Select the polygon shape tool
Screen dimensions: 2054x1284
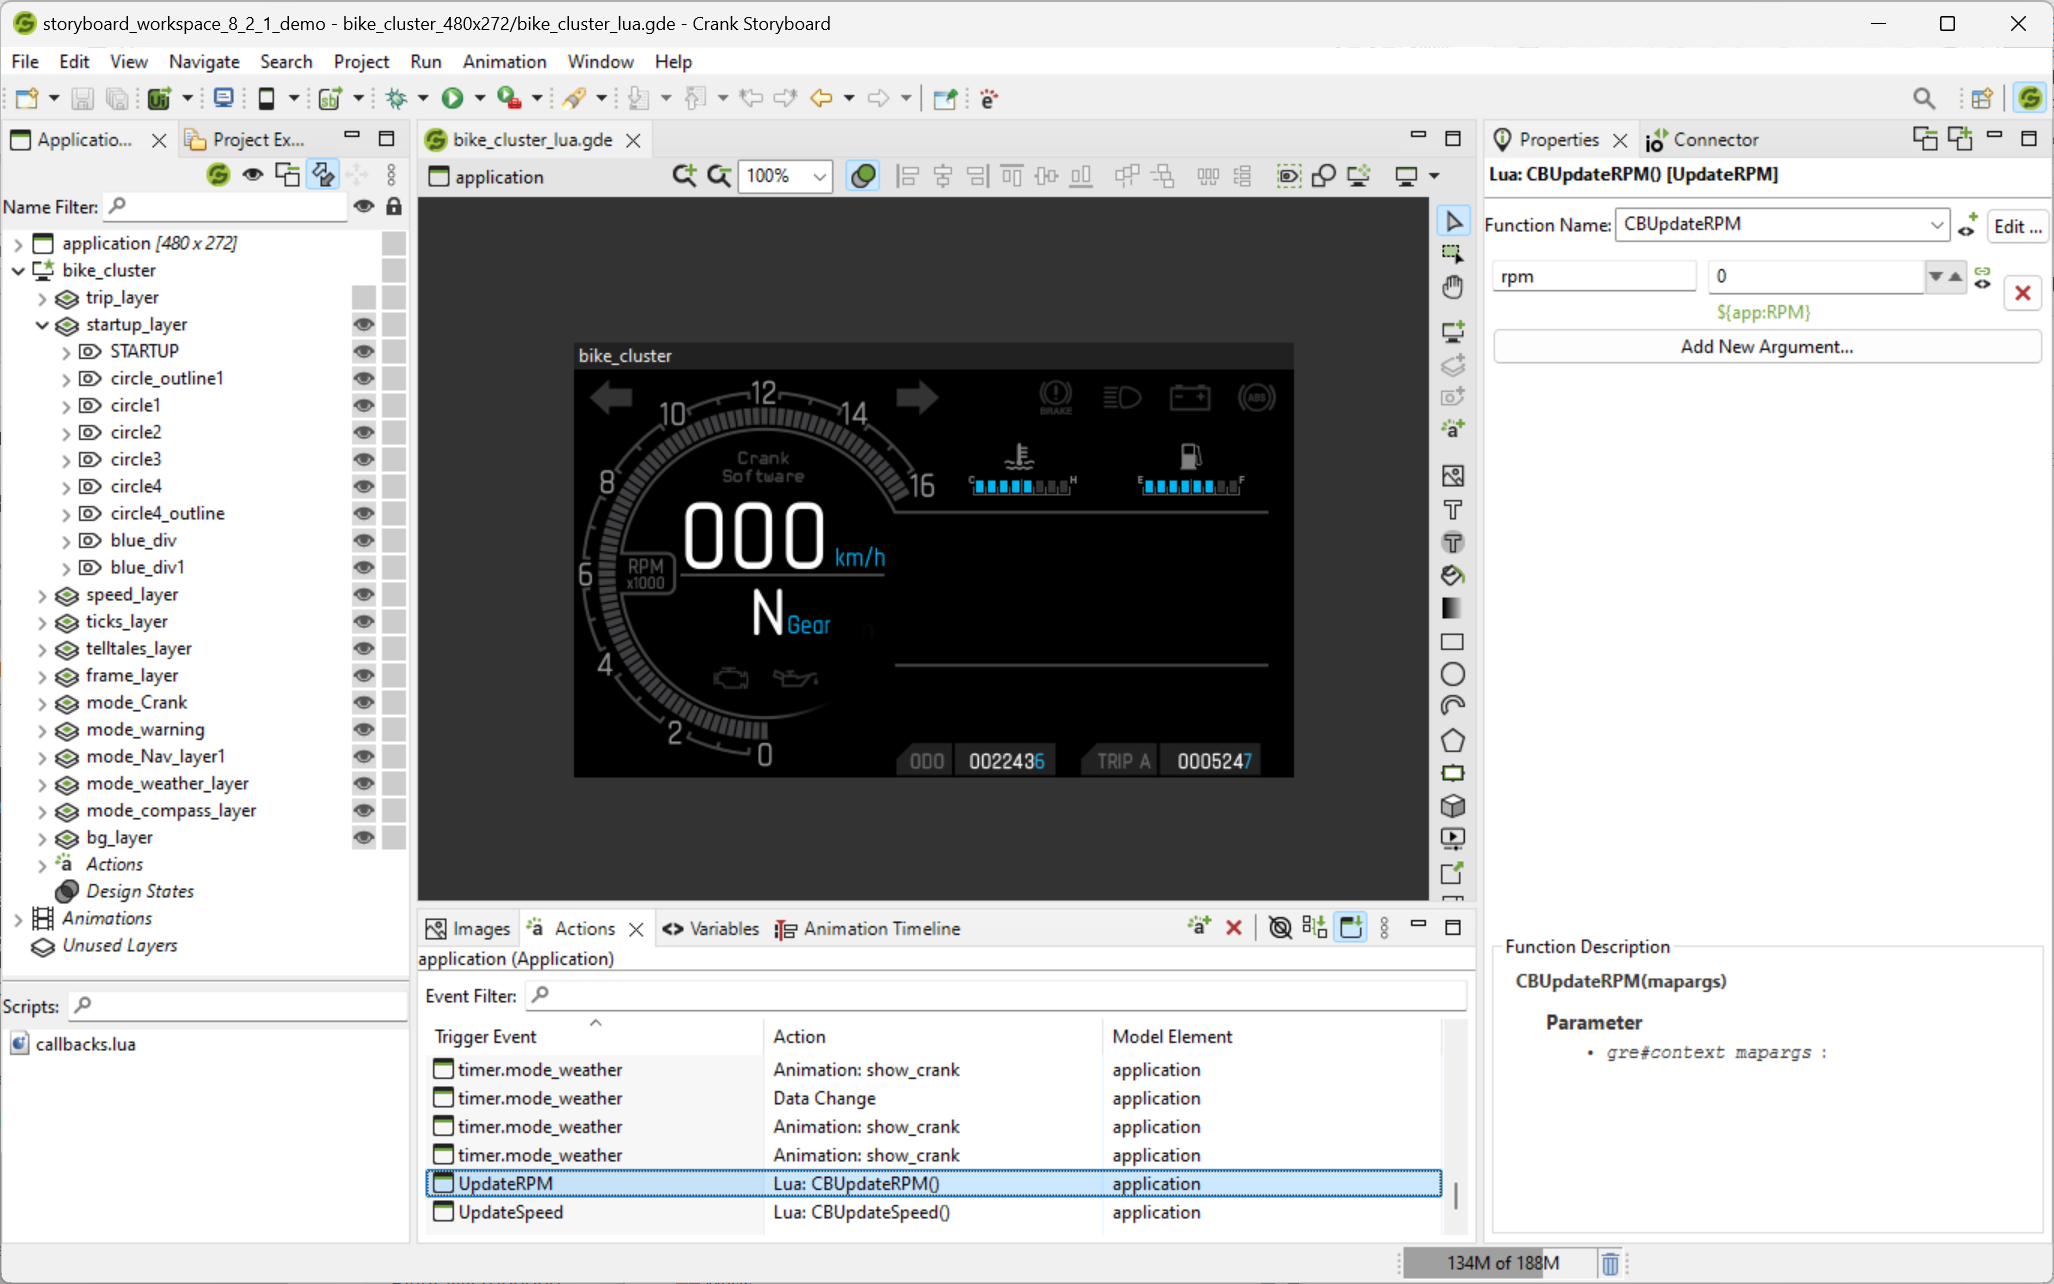click(1453, 740)
